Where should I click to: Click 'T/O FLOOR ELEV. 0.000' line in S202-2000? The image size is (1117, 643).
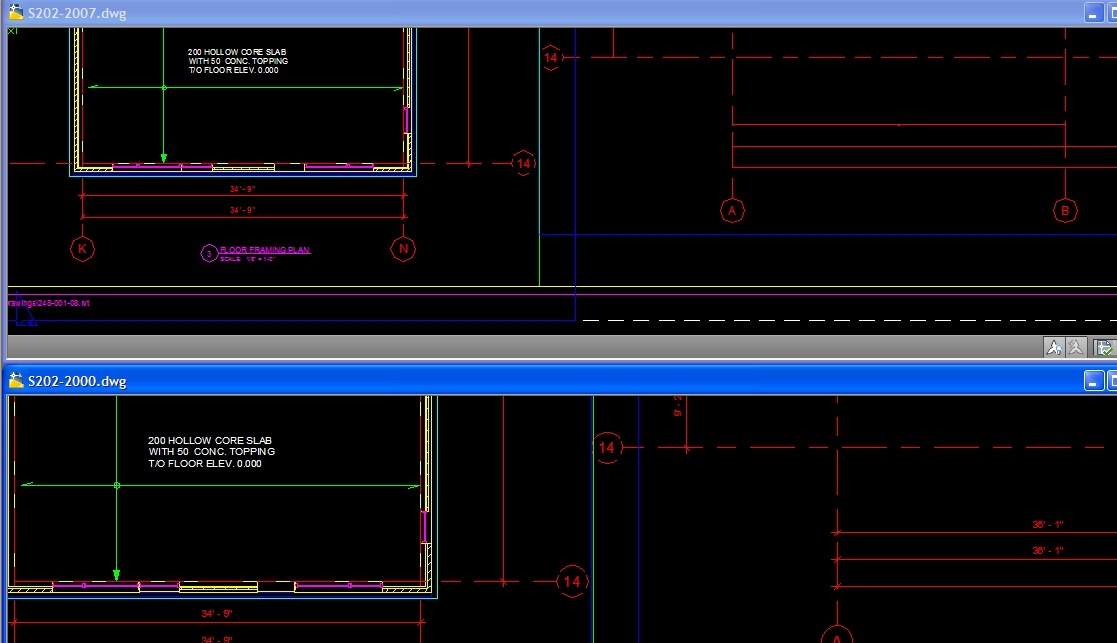pos(204,464)
